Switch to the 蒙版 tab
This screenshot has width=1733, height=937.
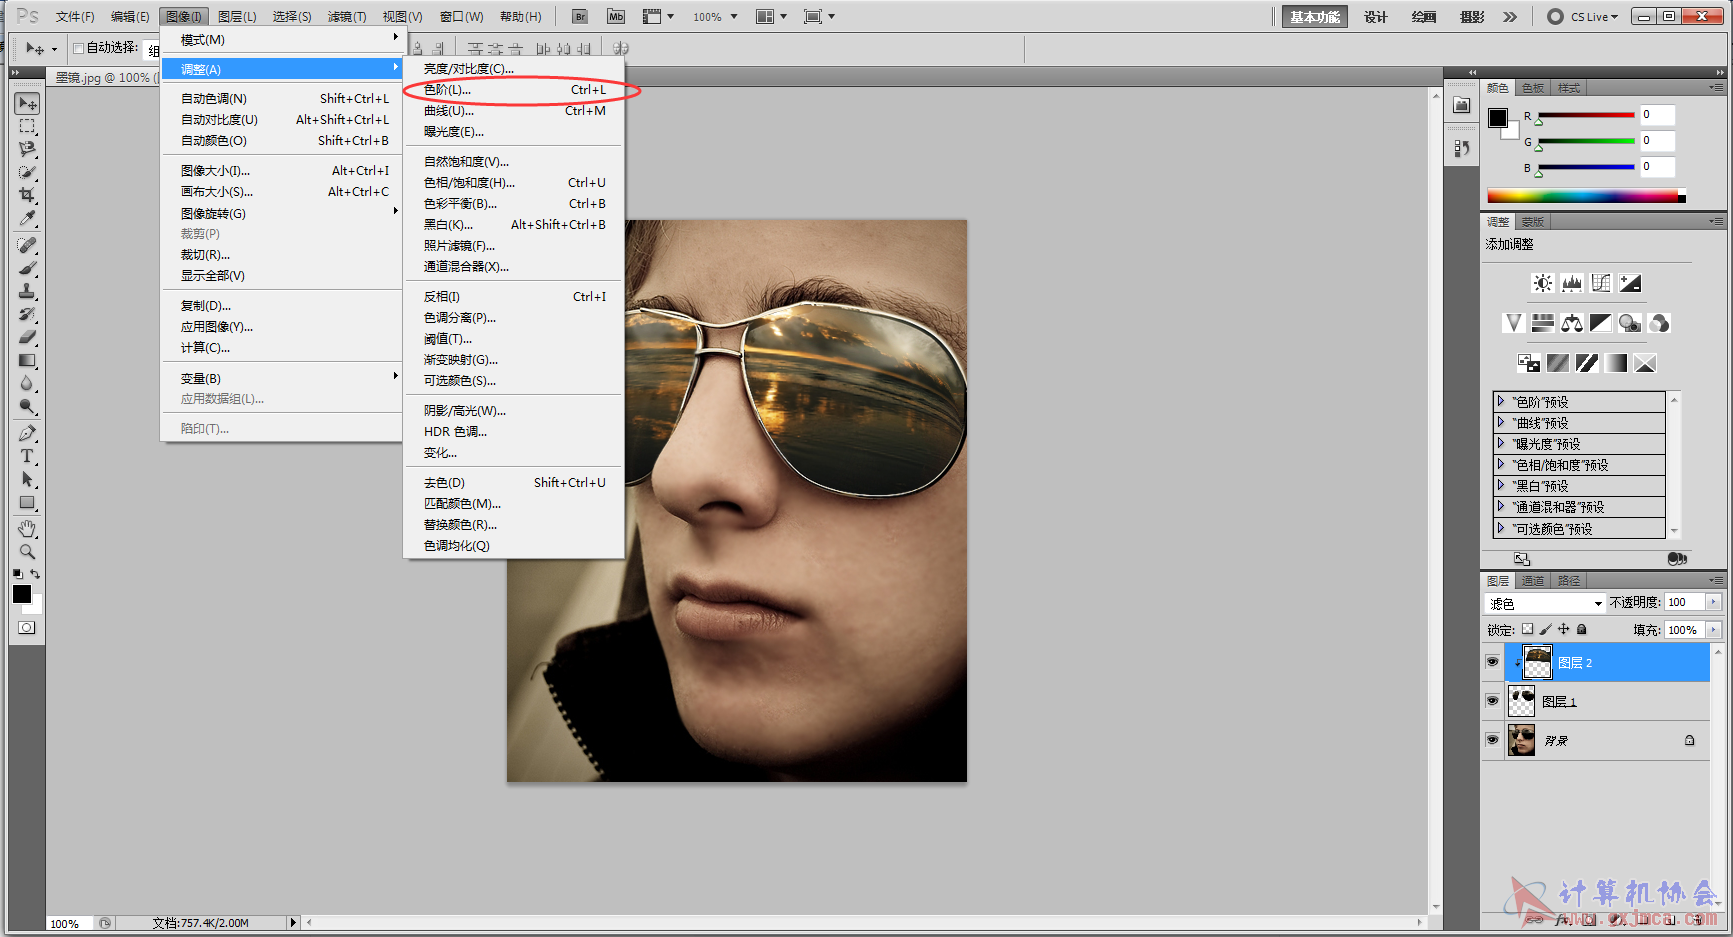tap(1533, 222)
